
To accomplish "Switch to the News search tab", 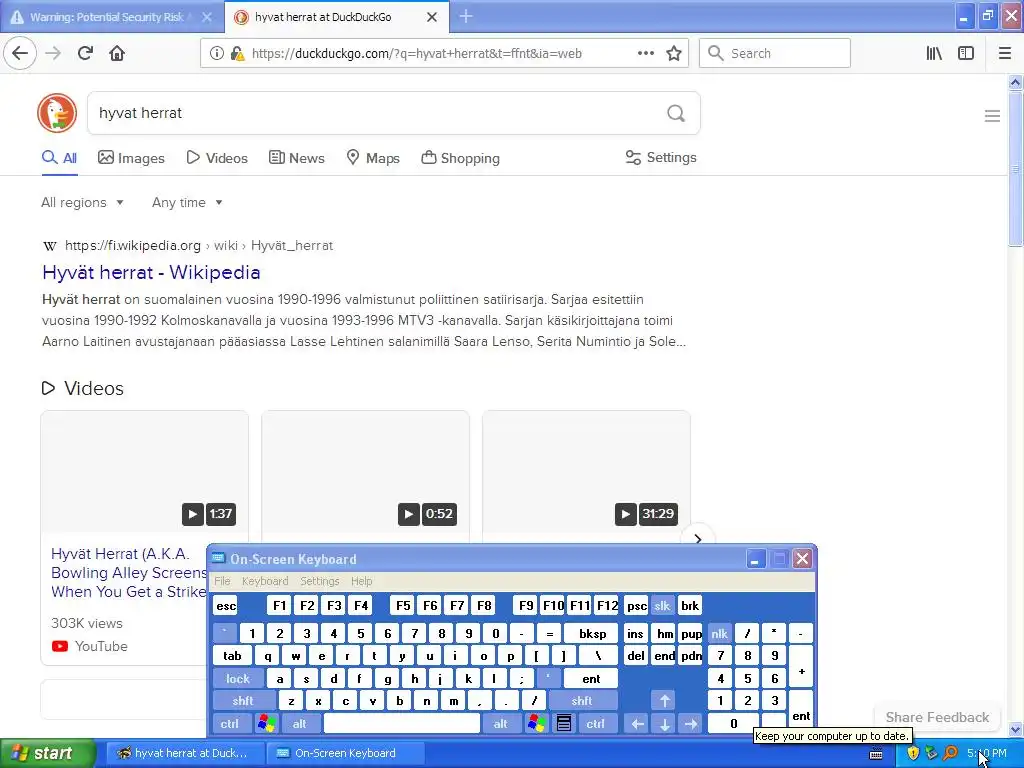I will pyautogui.click(x=297, y=158).
